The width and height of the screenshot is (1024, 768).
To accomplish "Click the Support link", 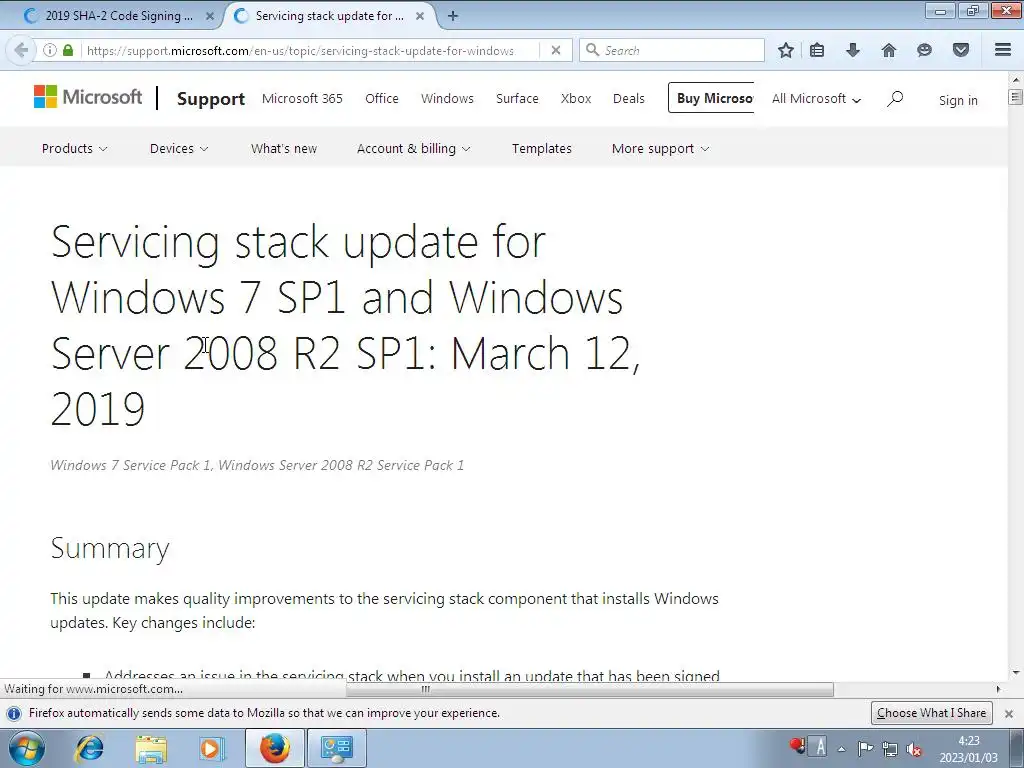I will click(211, 99).
